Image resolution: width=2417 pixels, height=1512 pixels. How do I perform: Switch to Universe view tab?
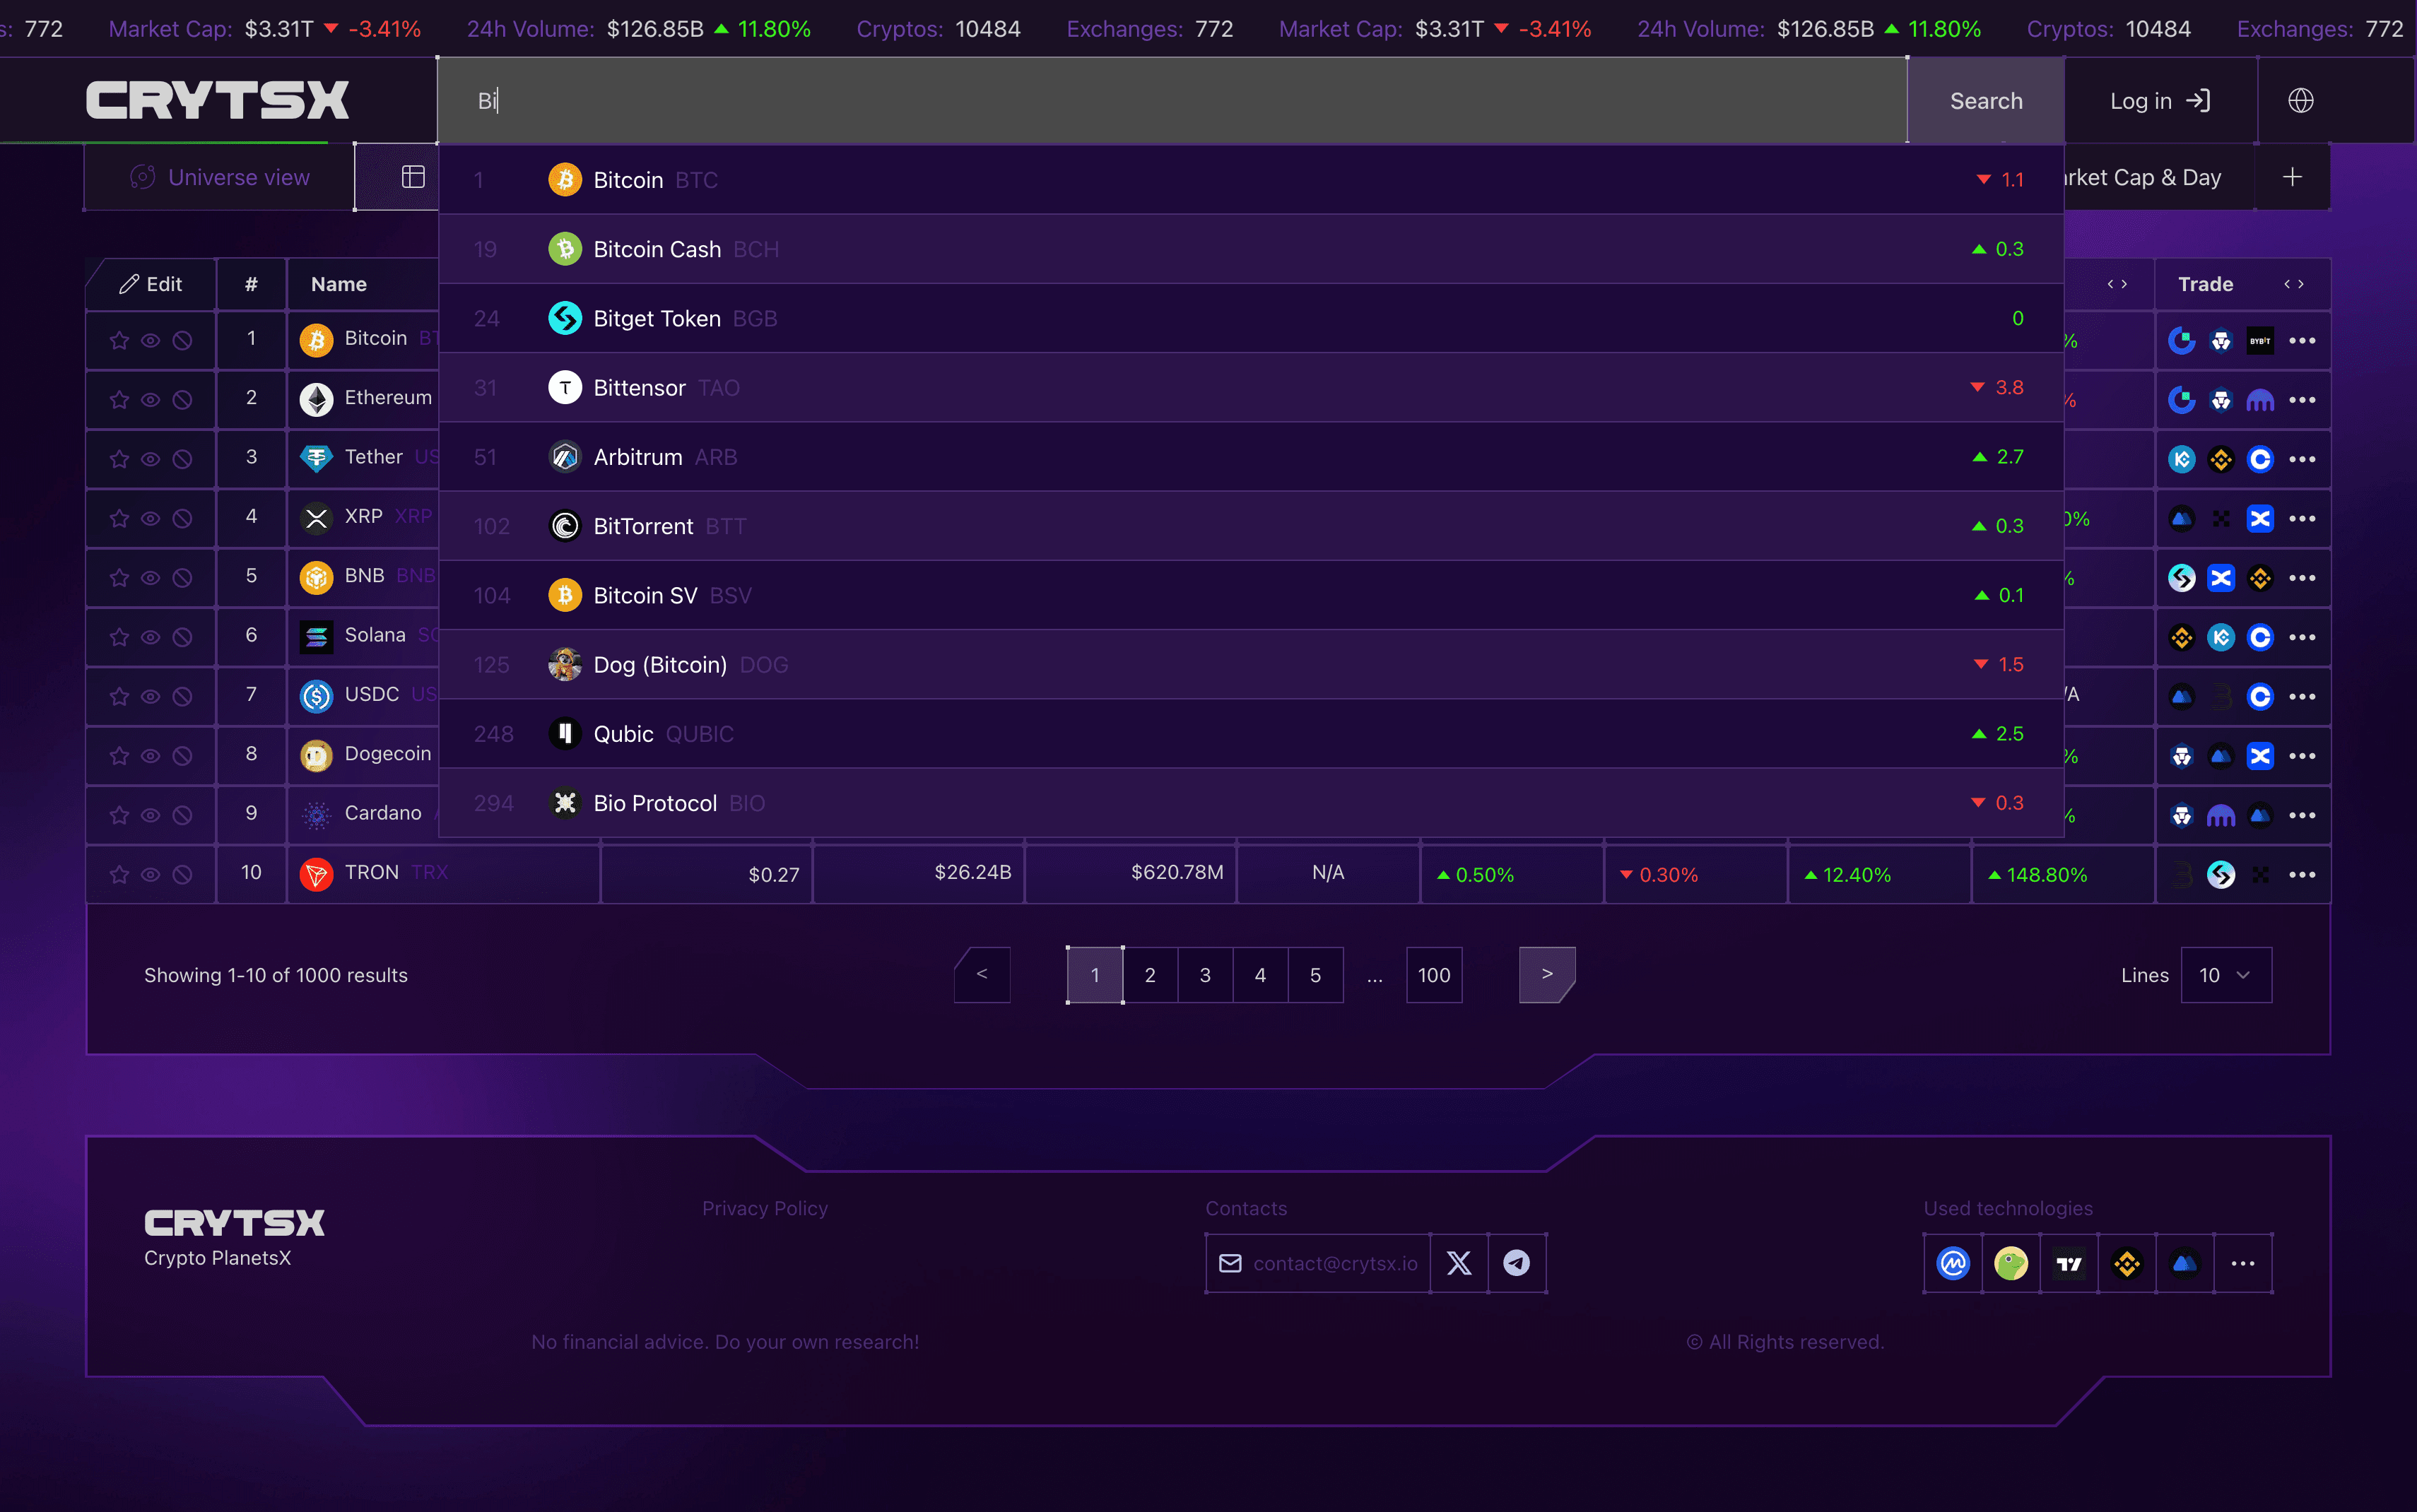coord(219,177)
